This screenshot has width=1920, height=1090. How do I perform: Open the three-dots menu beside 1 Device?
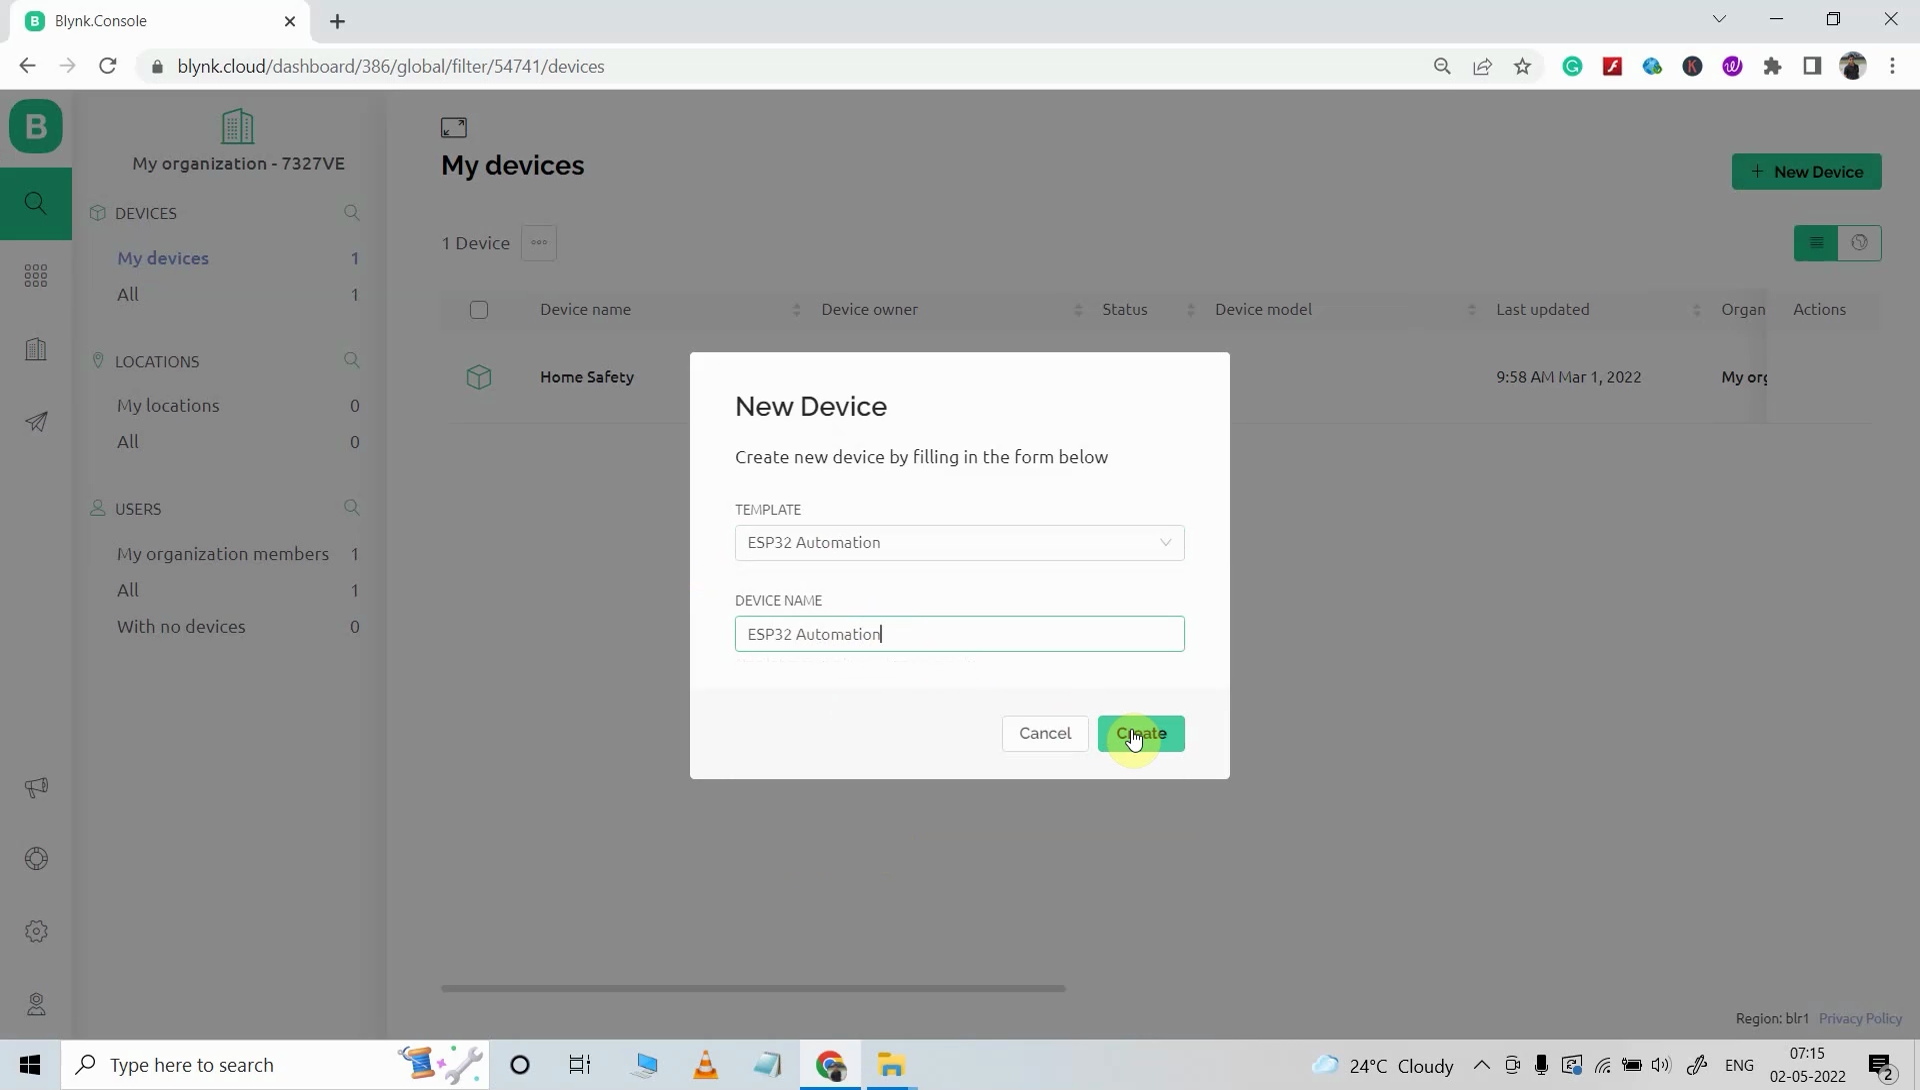point(539,243)
